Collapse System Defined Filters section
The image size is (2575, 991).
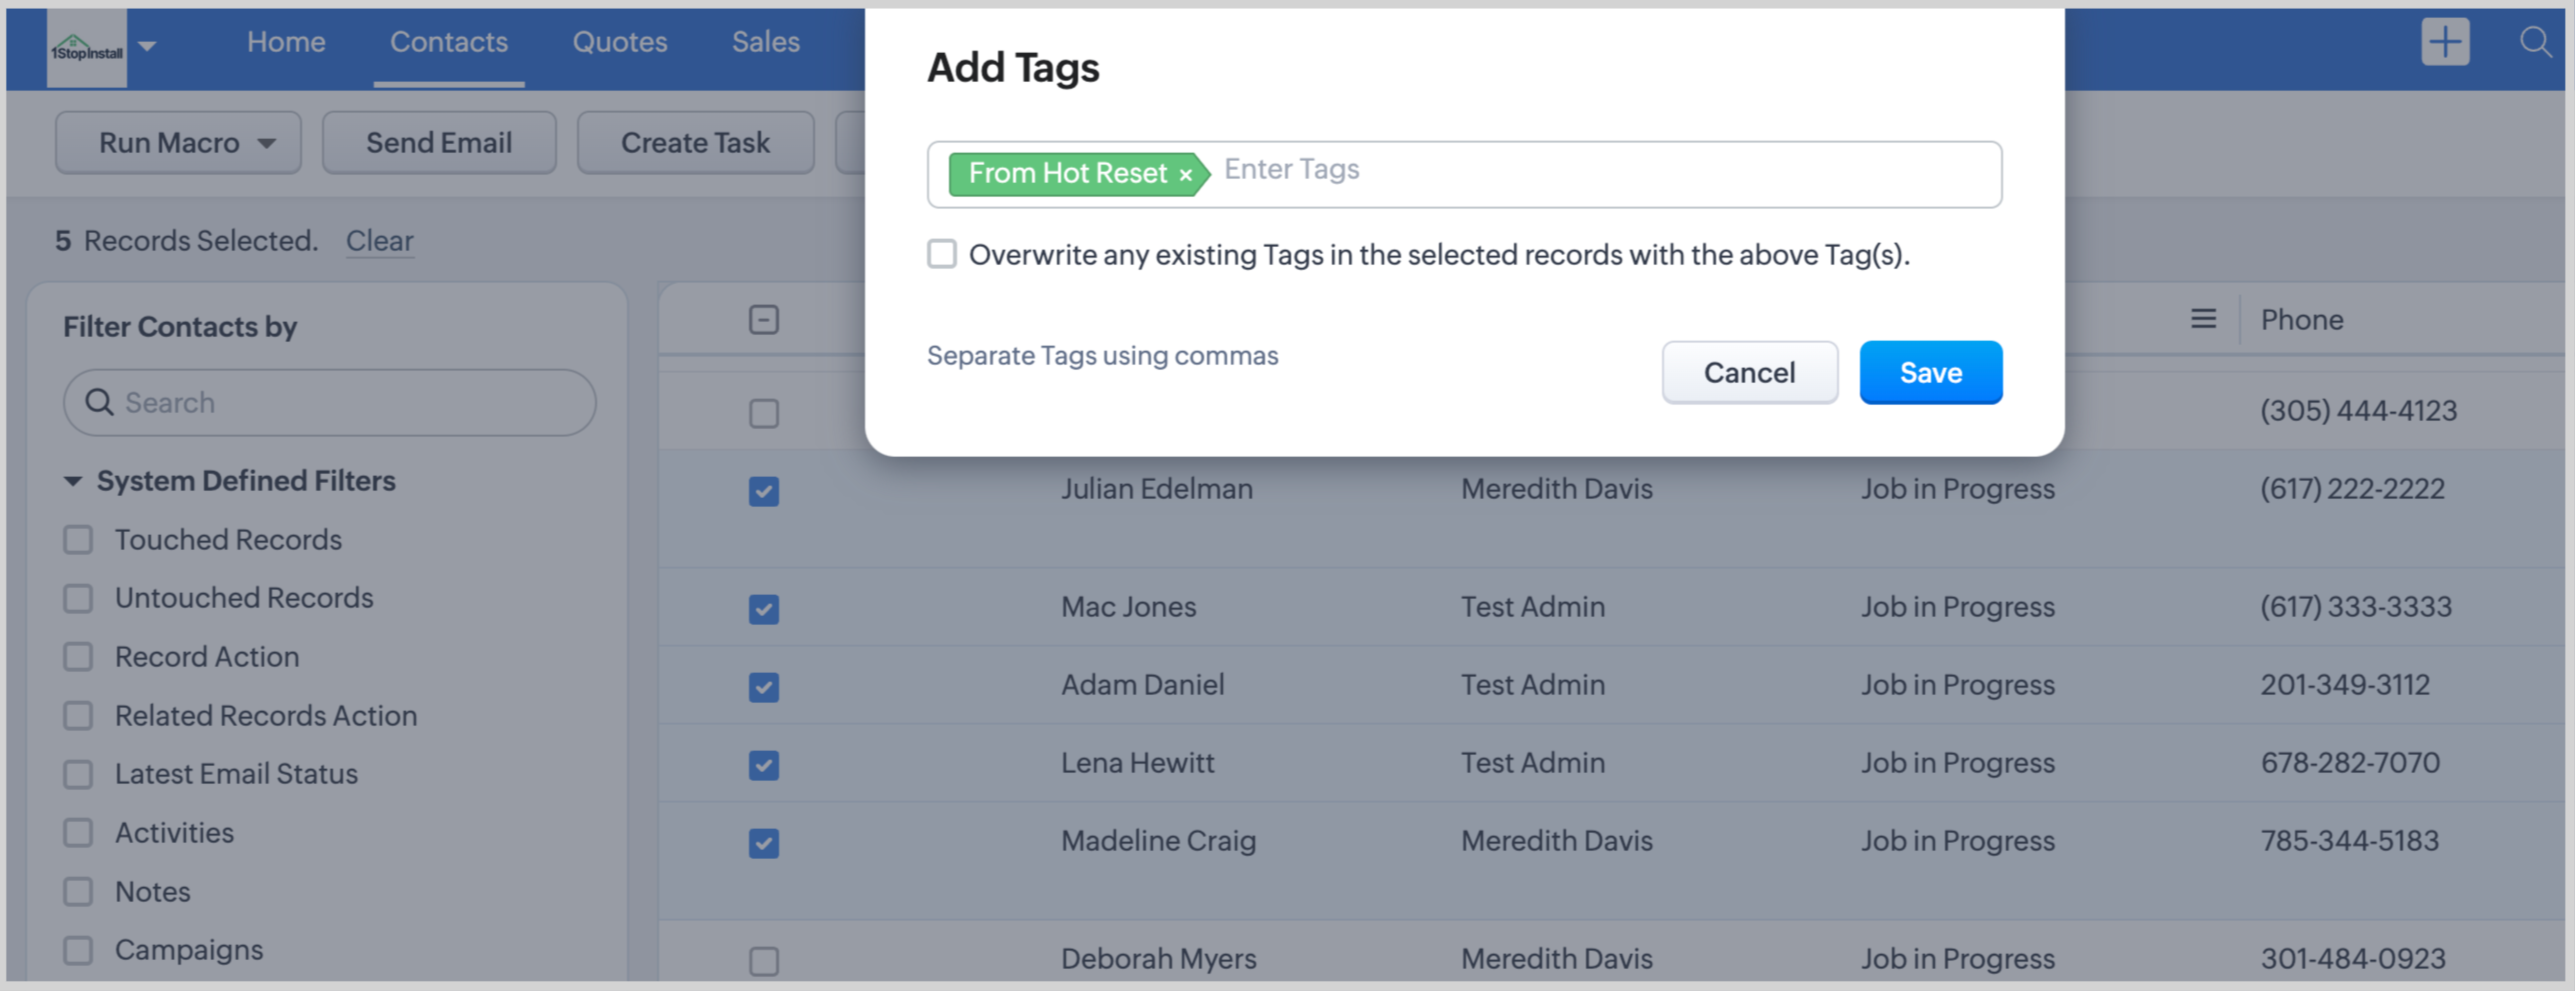point(73,481)
